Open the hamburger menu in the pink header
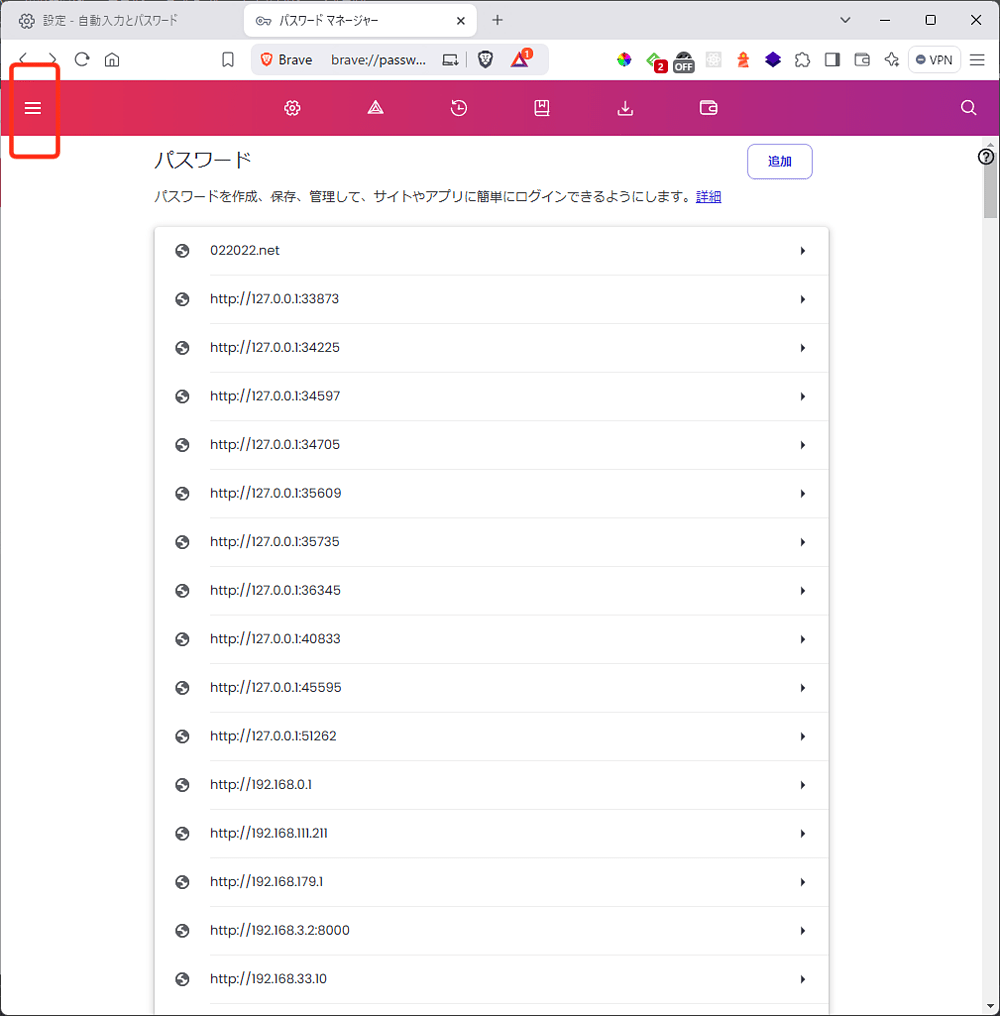The image size is (1000, 1016). pos(33,108)
